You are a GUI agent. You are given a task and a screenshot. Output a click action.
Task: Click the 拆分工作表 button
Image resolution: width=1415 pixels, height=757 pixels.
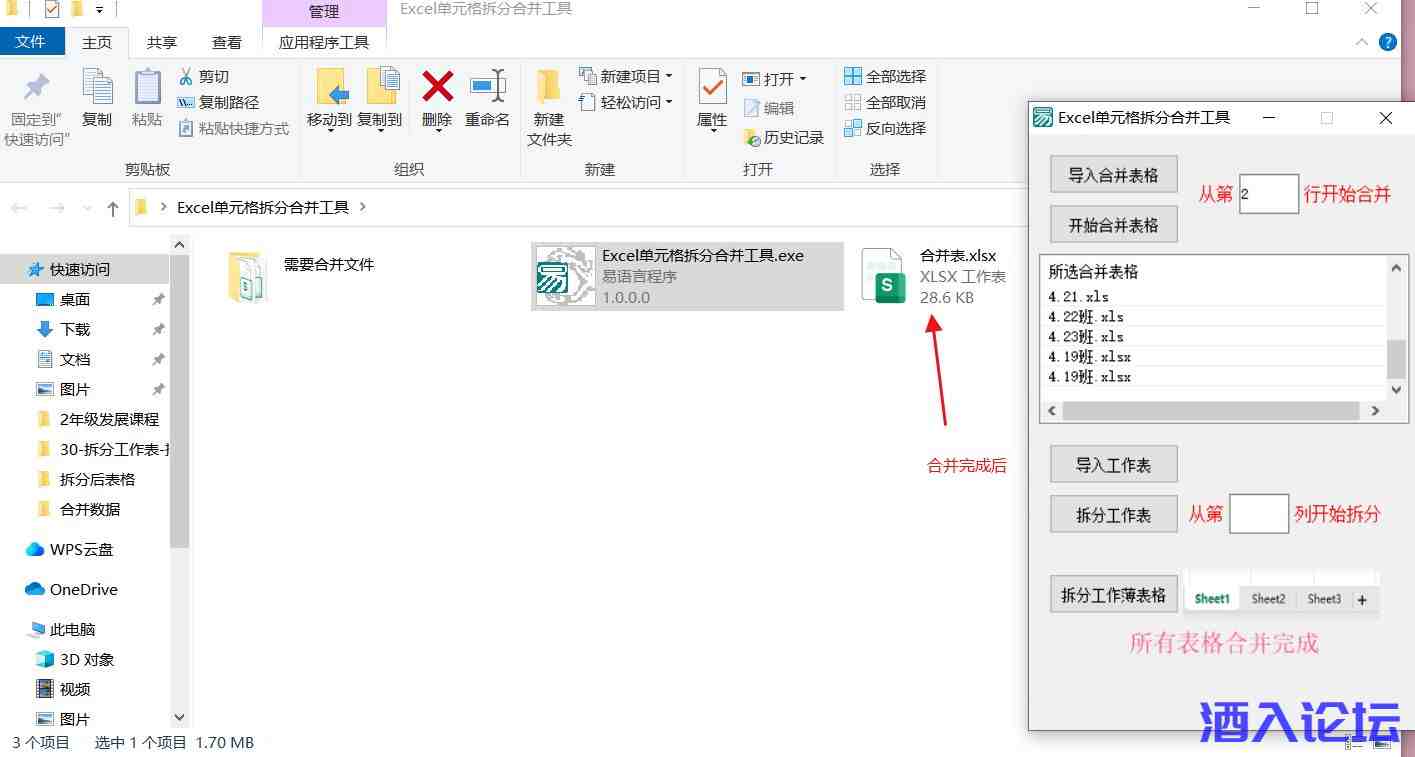click(x=1113, y=515)
